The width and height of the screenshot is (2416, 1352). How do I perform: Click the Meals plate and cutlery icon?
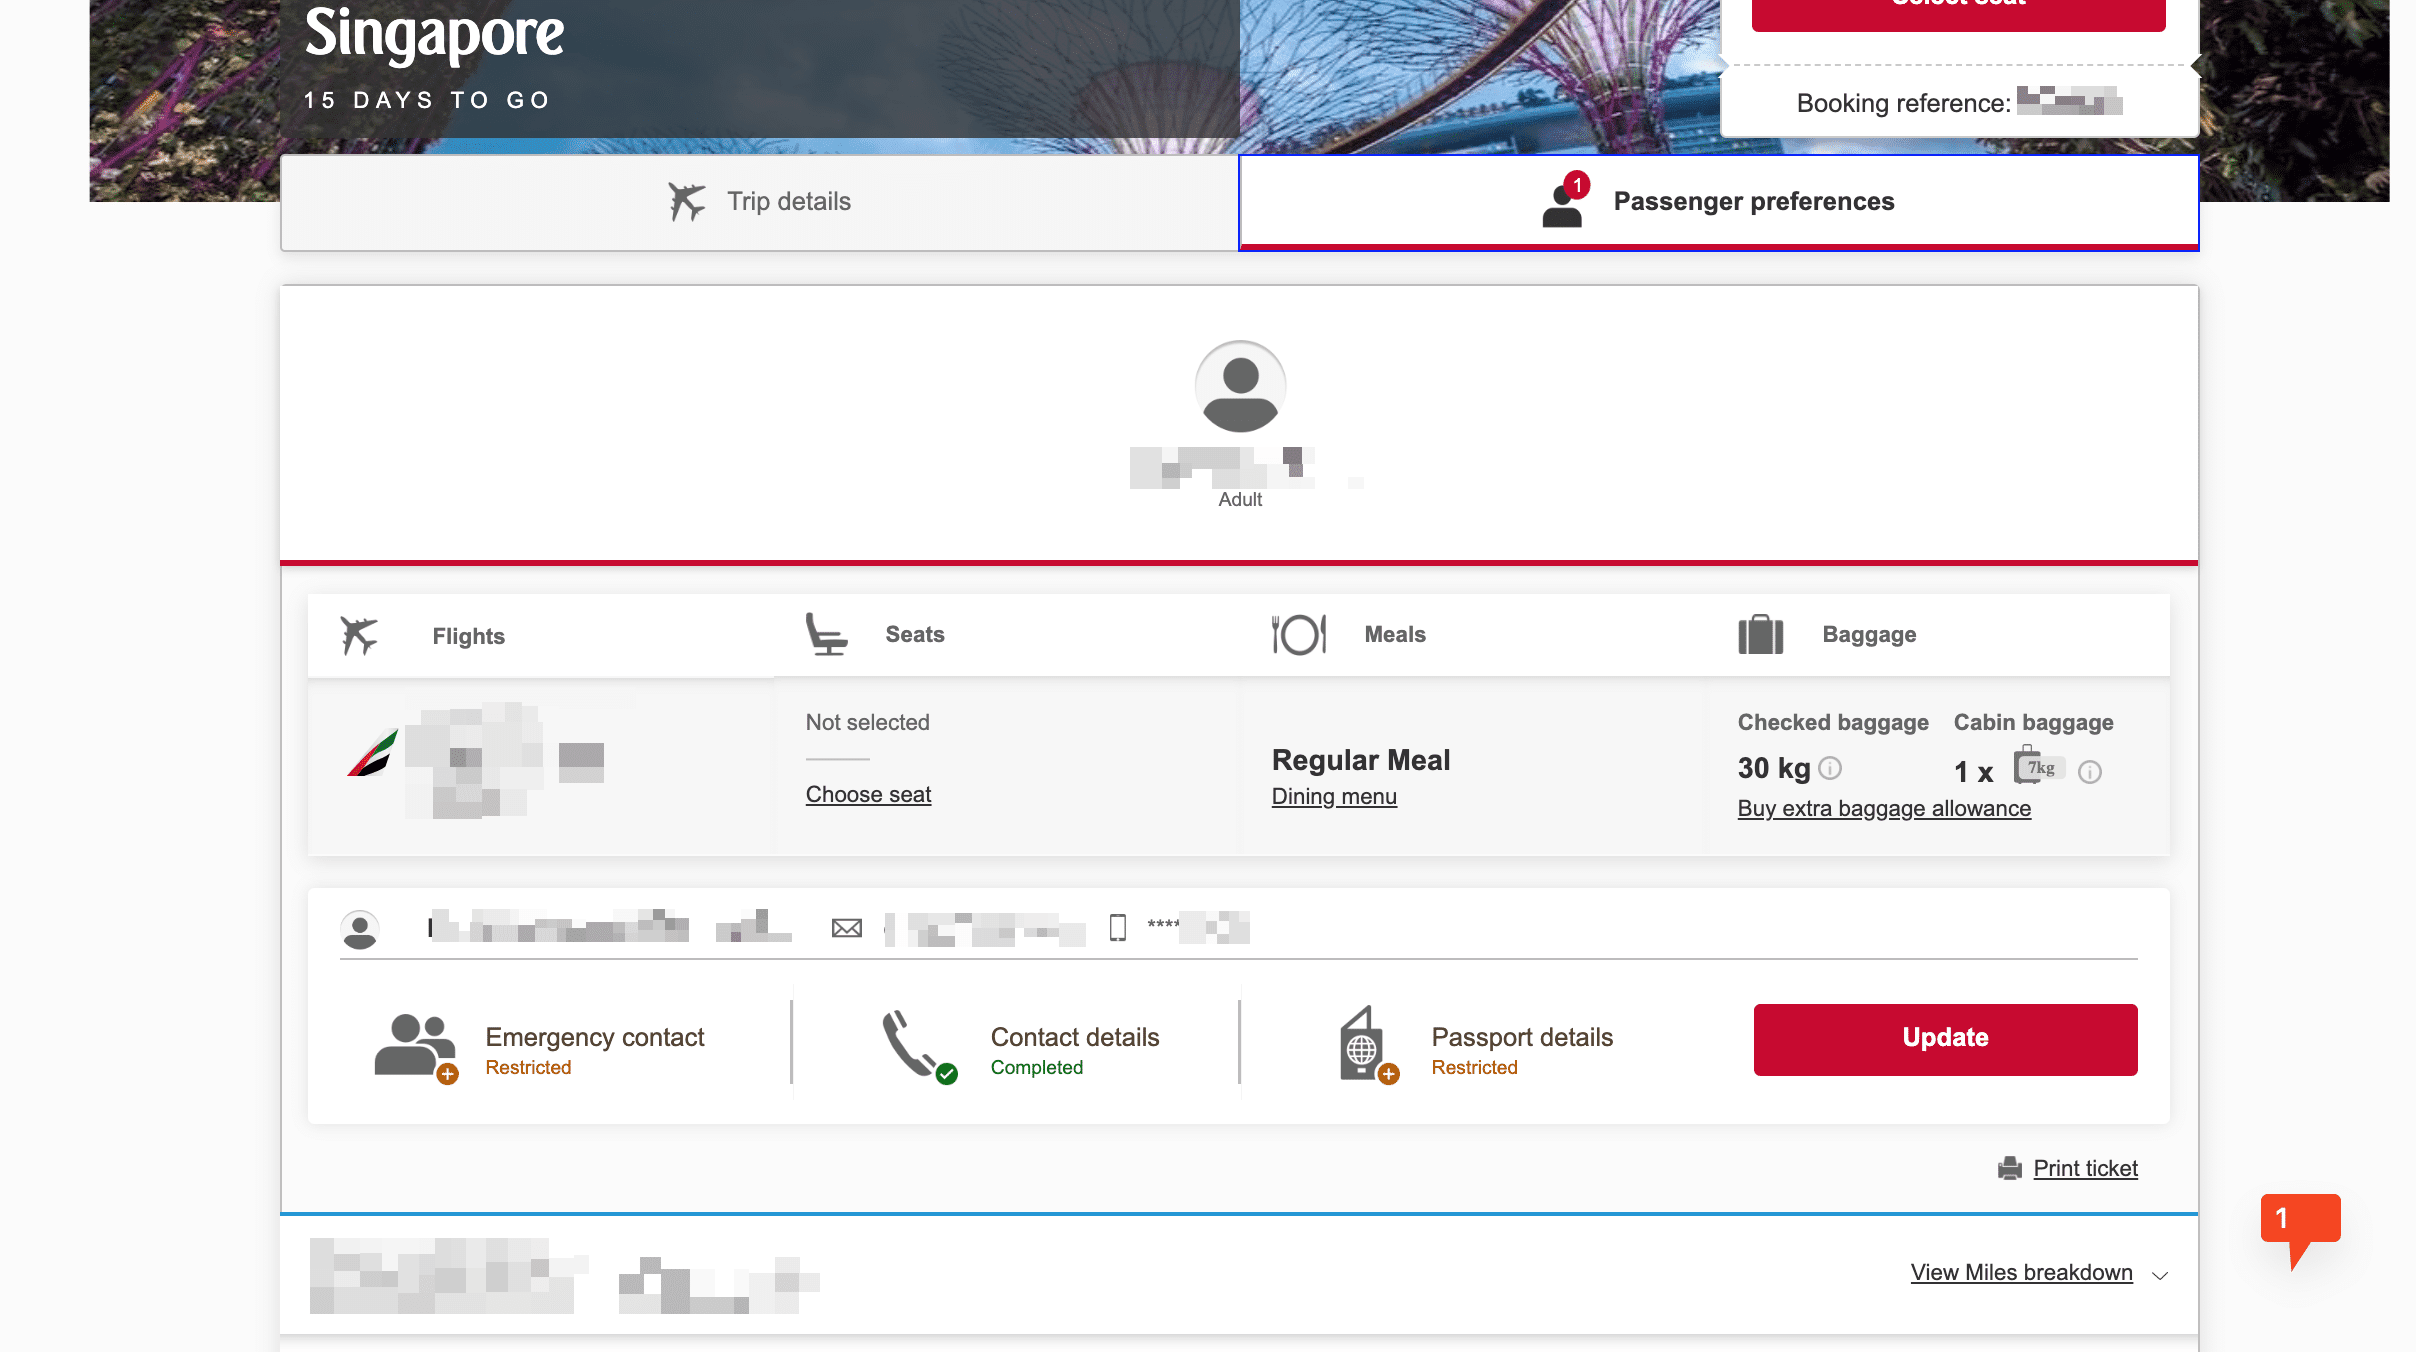pyautogui.click(x=1299, y=635)
